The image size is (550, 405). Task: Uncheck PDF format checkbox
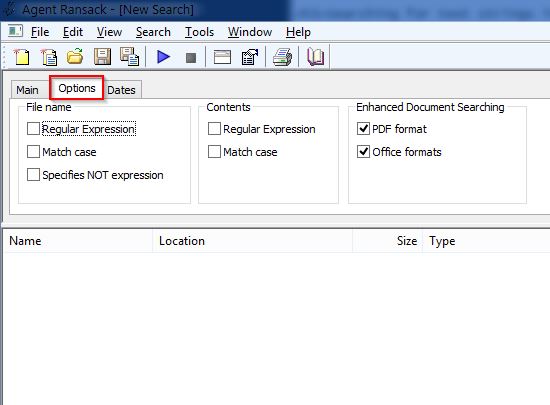pos(363,129)
